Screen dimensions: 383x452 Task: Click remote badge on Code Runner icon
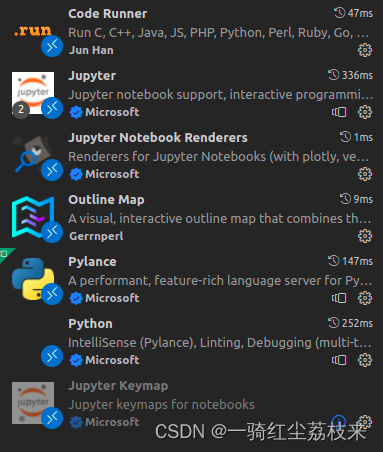pyautogui.click(x=52, y=46)
